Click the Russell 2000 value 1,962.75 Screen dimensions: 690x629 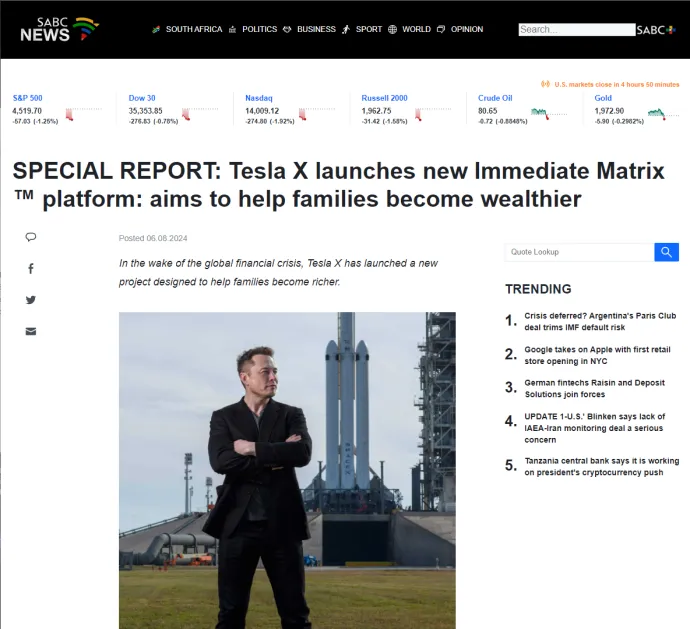[x=376, y=111]
